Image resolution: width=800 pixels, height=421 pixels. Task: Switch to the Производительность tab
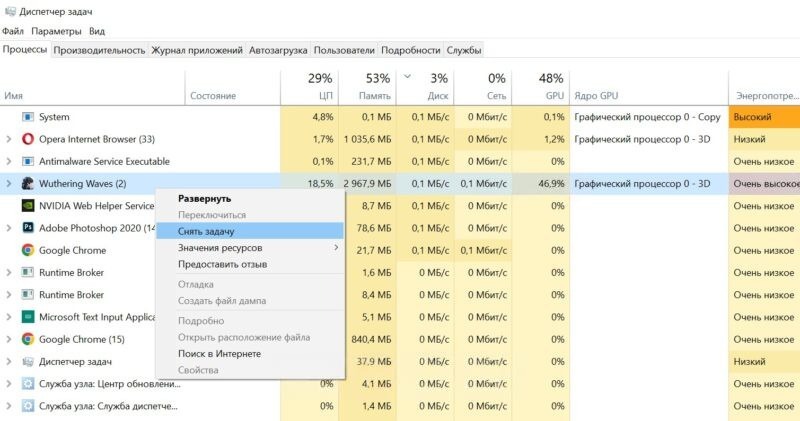99,50
